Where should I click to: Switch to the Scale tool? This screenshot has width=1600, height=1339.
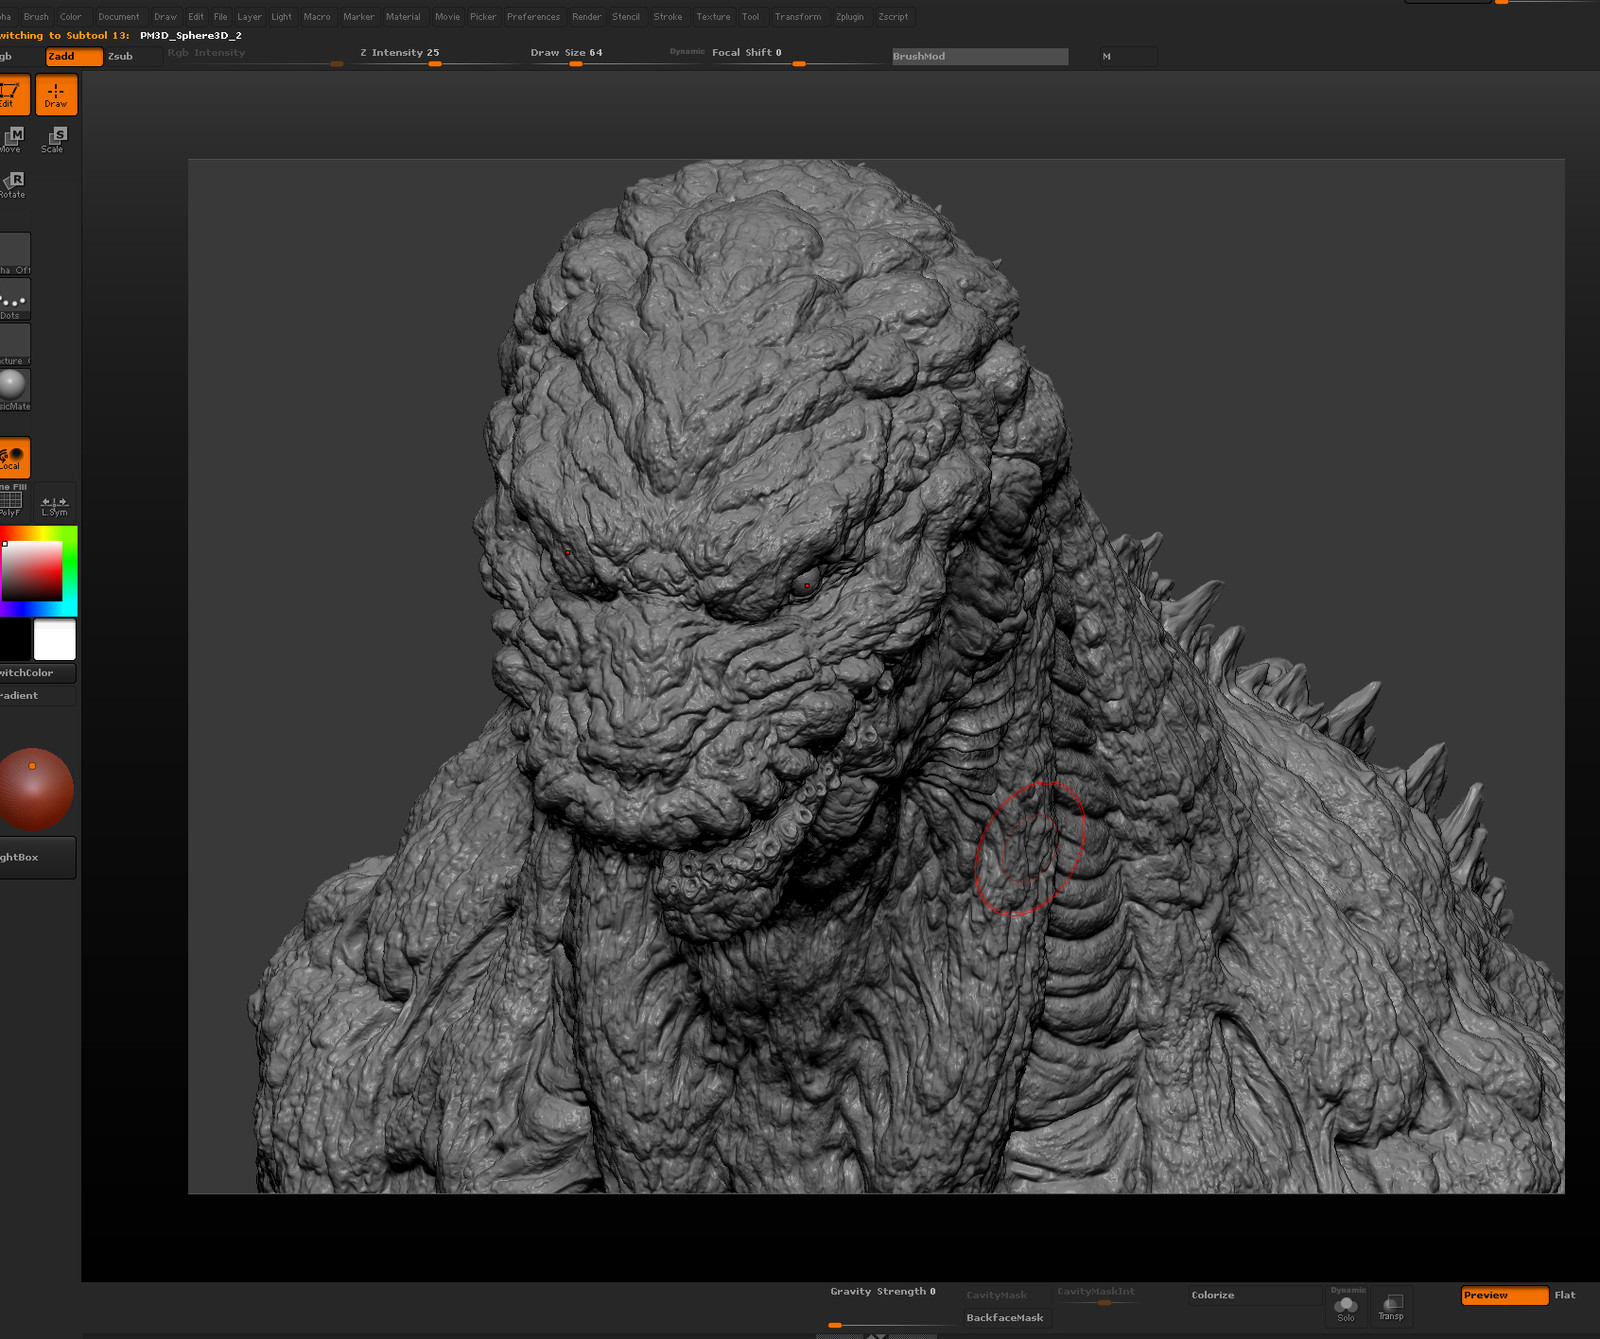(x=54, y=139)
